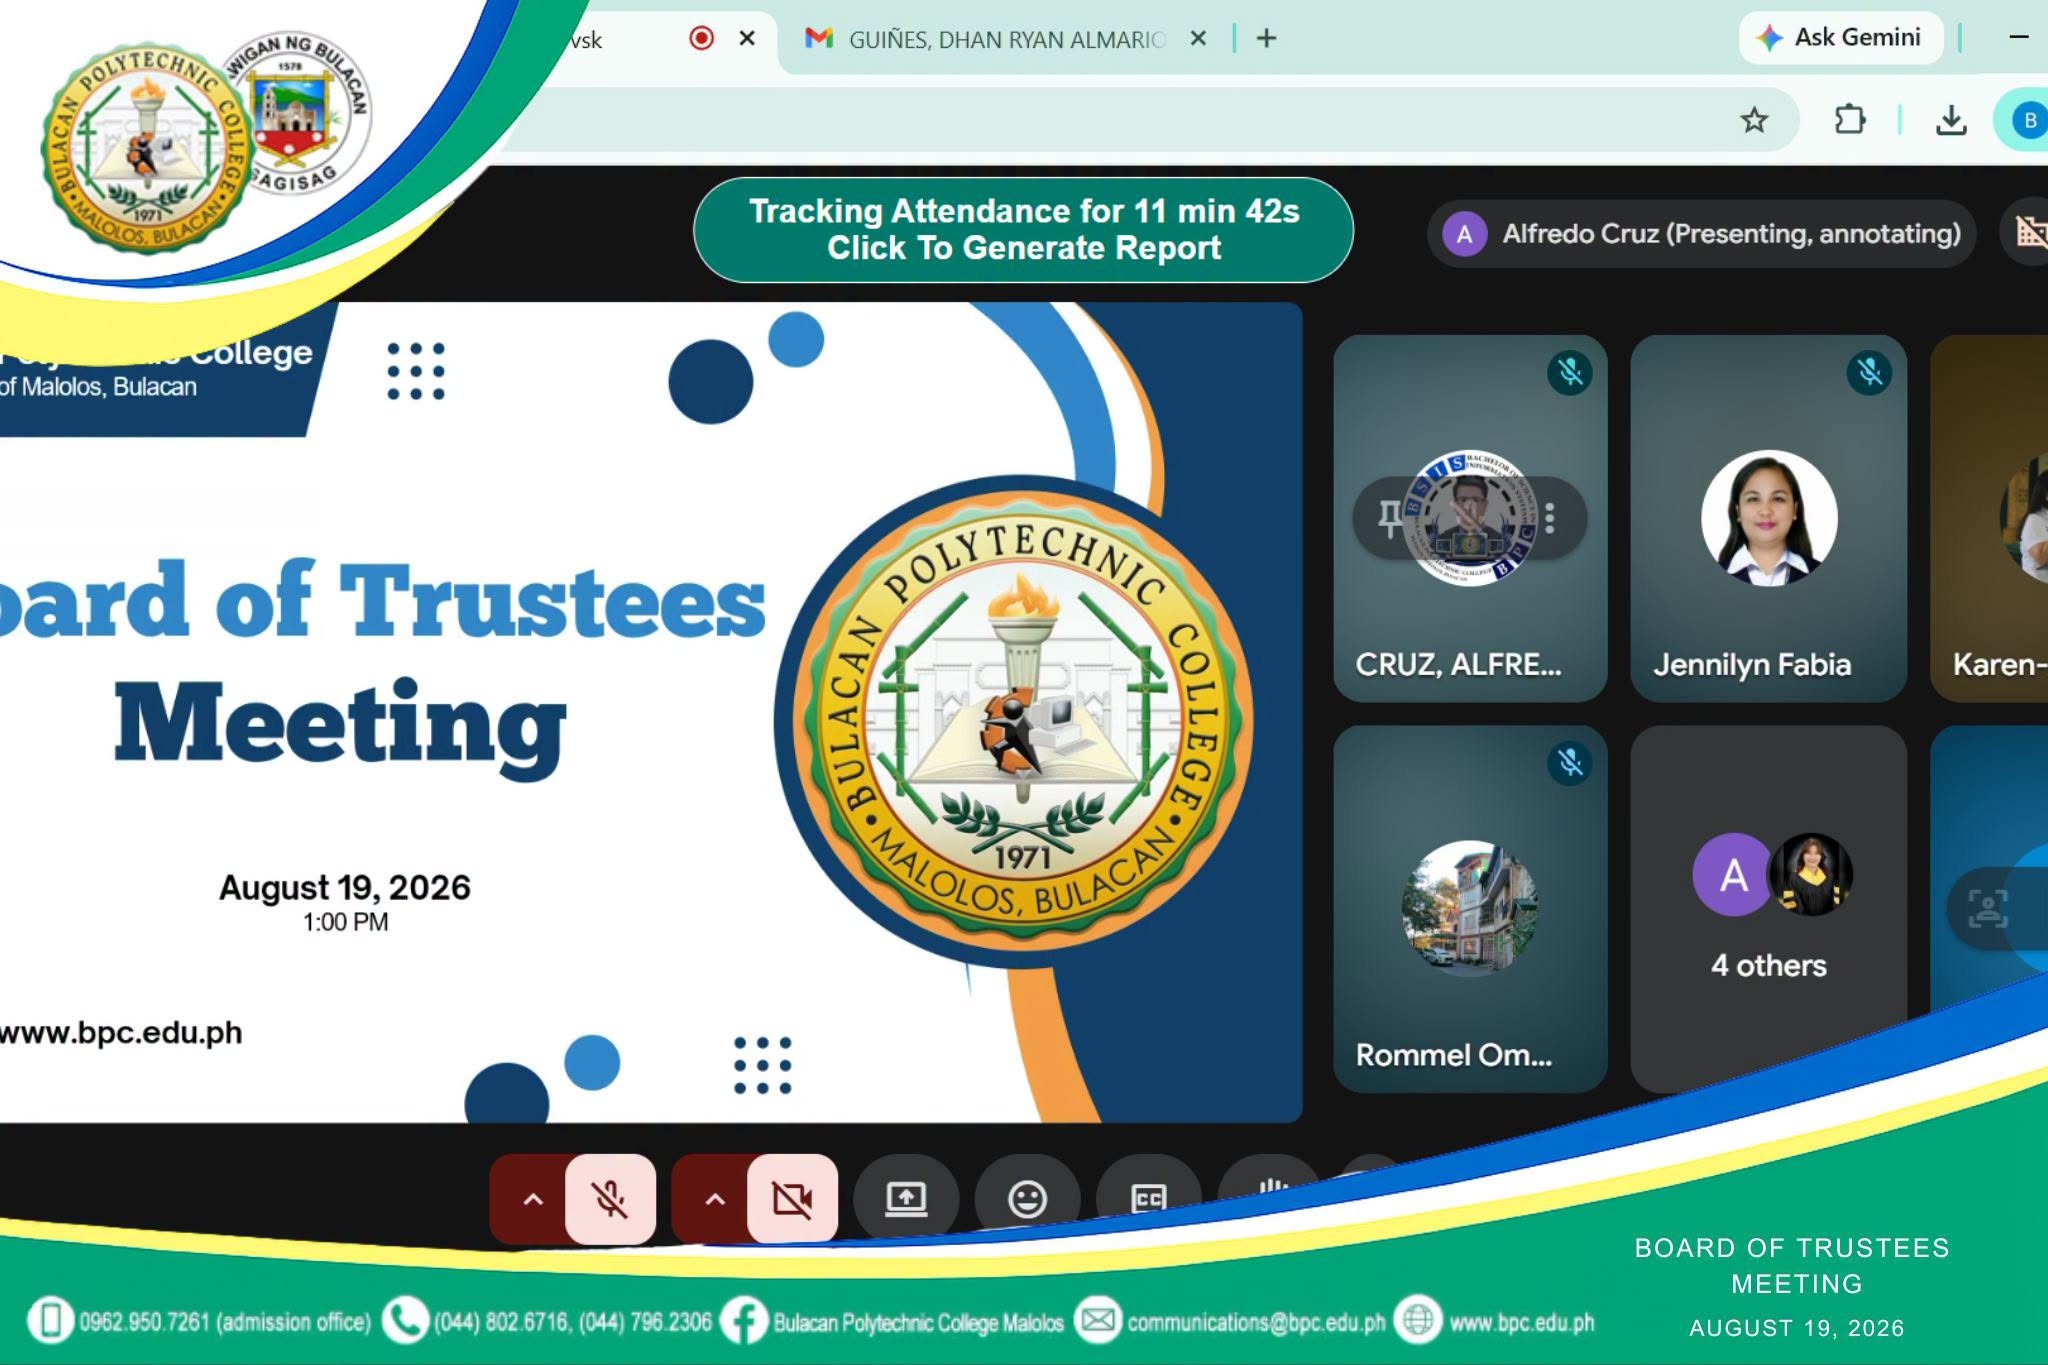This screenshot has height=1365, width=2048.
Task: Open more options on the CRUZ, ALFRE... tile
Action: 1550,518
